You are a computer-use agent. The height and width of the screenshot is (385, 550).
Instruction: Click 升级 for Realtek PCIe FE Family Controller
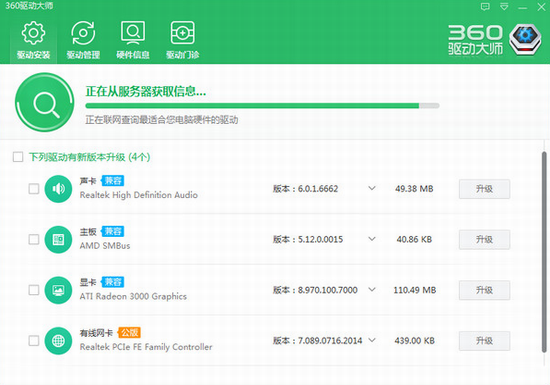484,340
